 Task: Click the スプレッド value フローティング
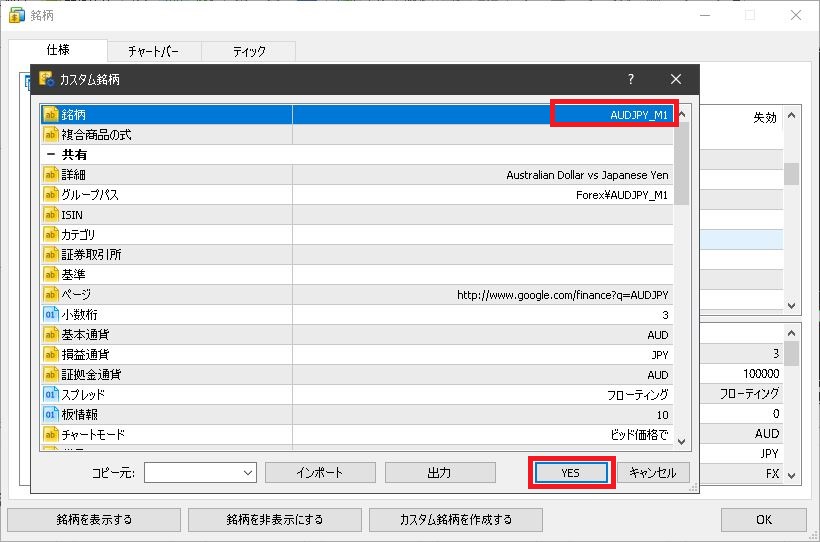[x=637, y=394]
